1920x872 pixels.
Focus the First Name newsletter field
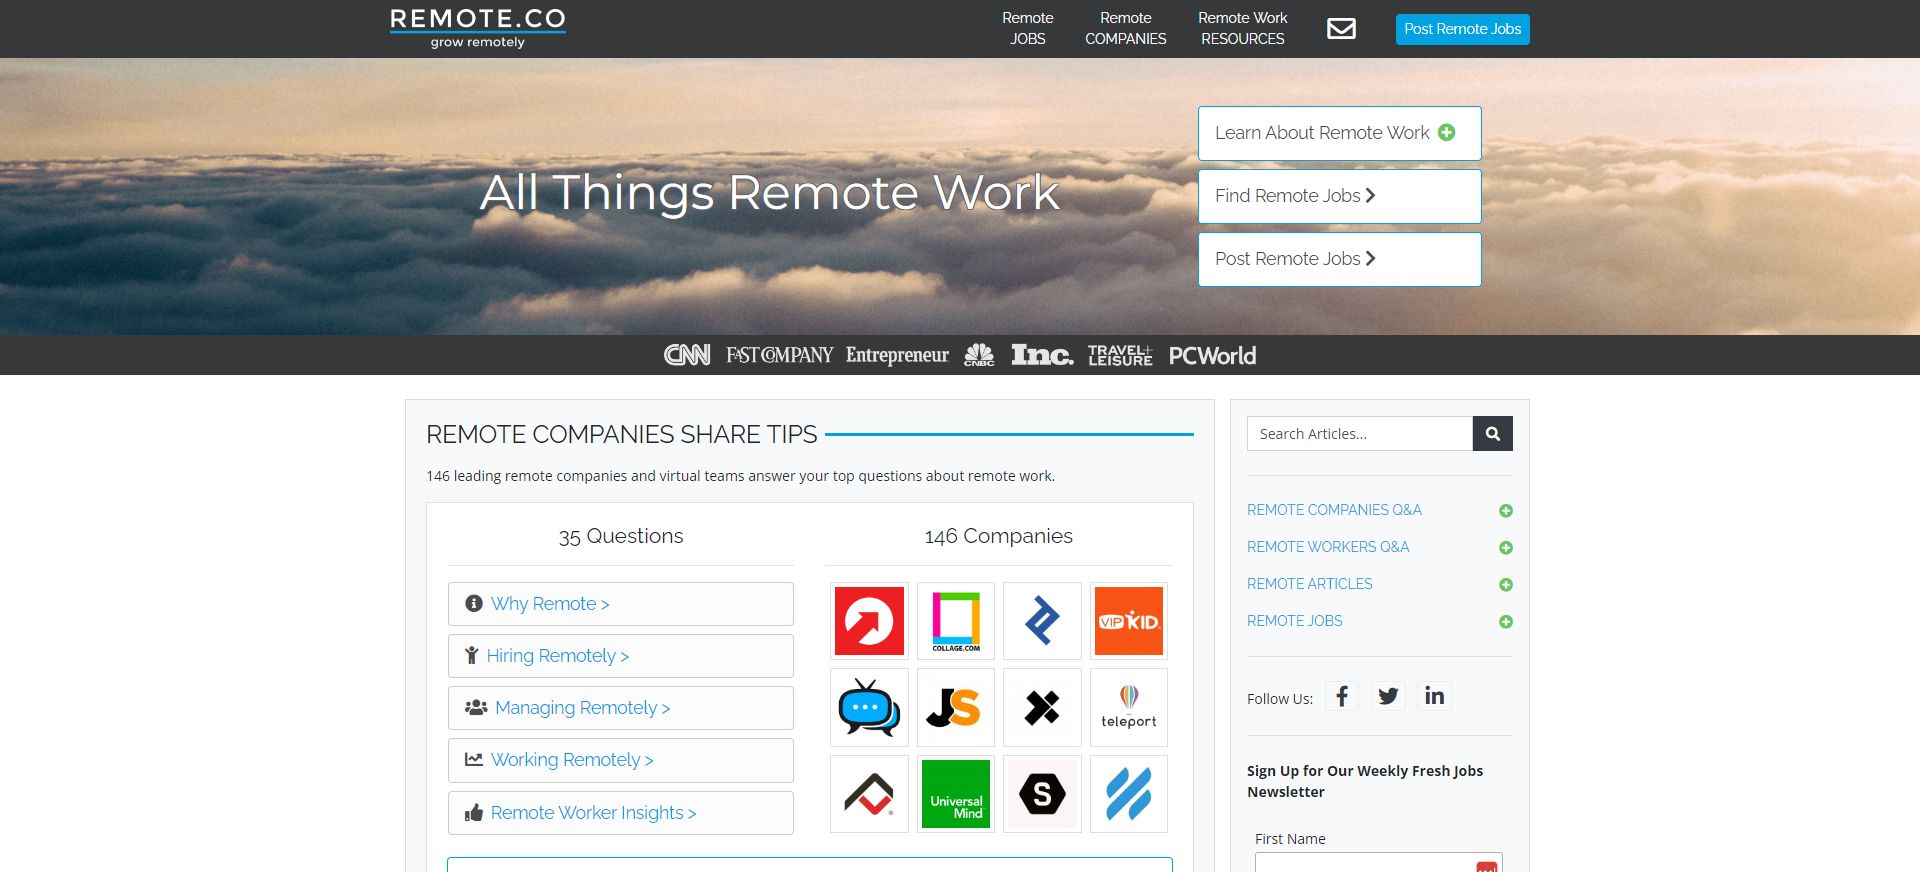coord(1379,862)
